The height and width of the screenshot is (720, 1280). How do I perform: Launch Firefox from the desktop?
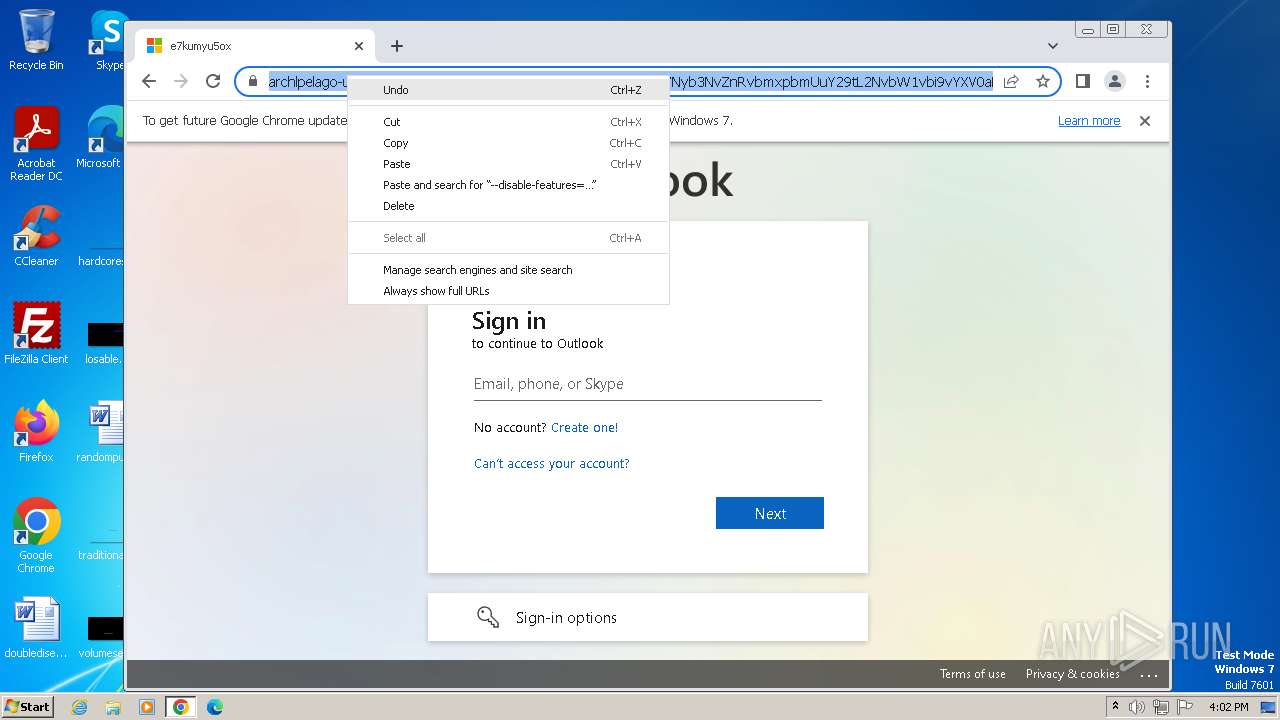36,432
